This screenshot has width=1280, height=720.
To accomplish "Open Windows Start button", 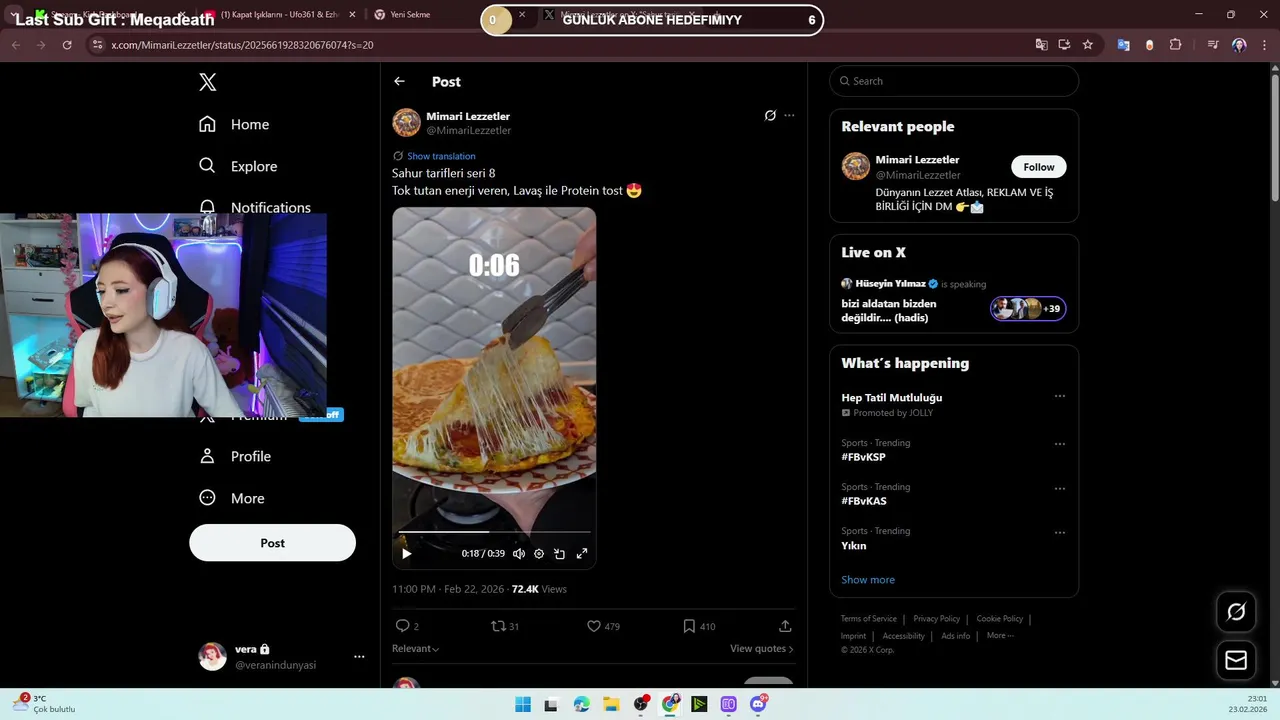I will pos(523,704).
